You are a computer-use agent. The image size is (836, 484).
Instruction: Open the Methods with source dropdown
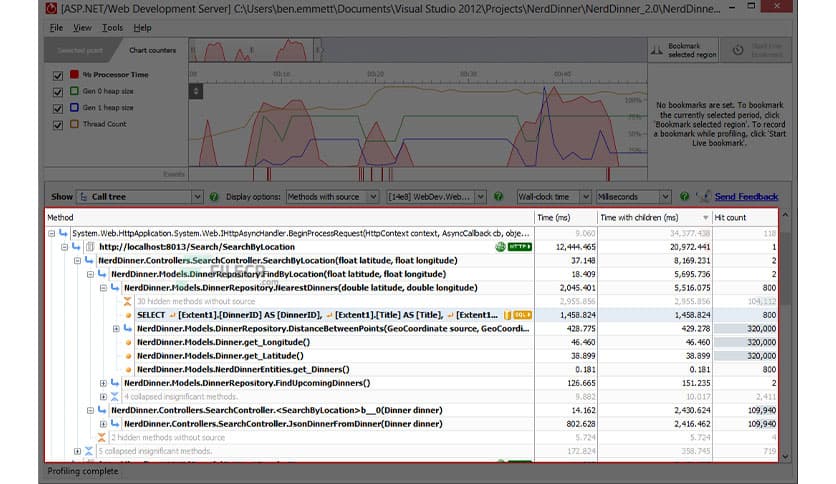[333, 197]
